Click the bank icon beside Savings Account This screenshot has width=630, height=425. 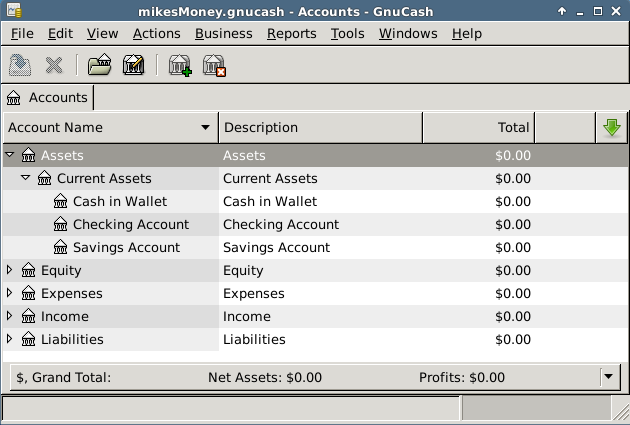[x=60, y=247]
